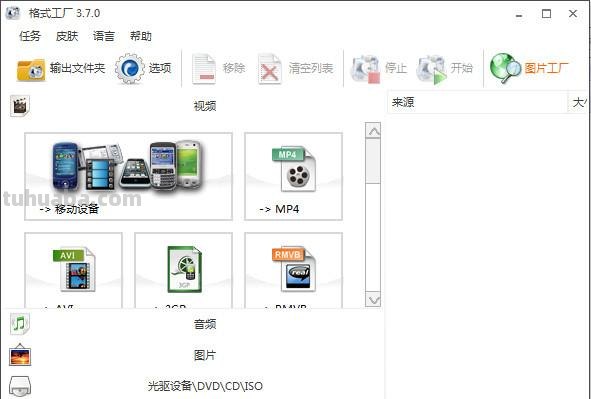Expand the 光驱设备\DVD\CD\ISO category

205,386
